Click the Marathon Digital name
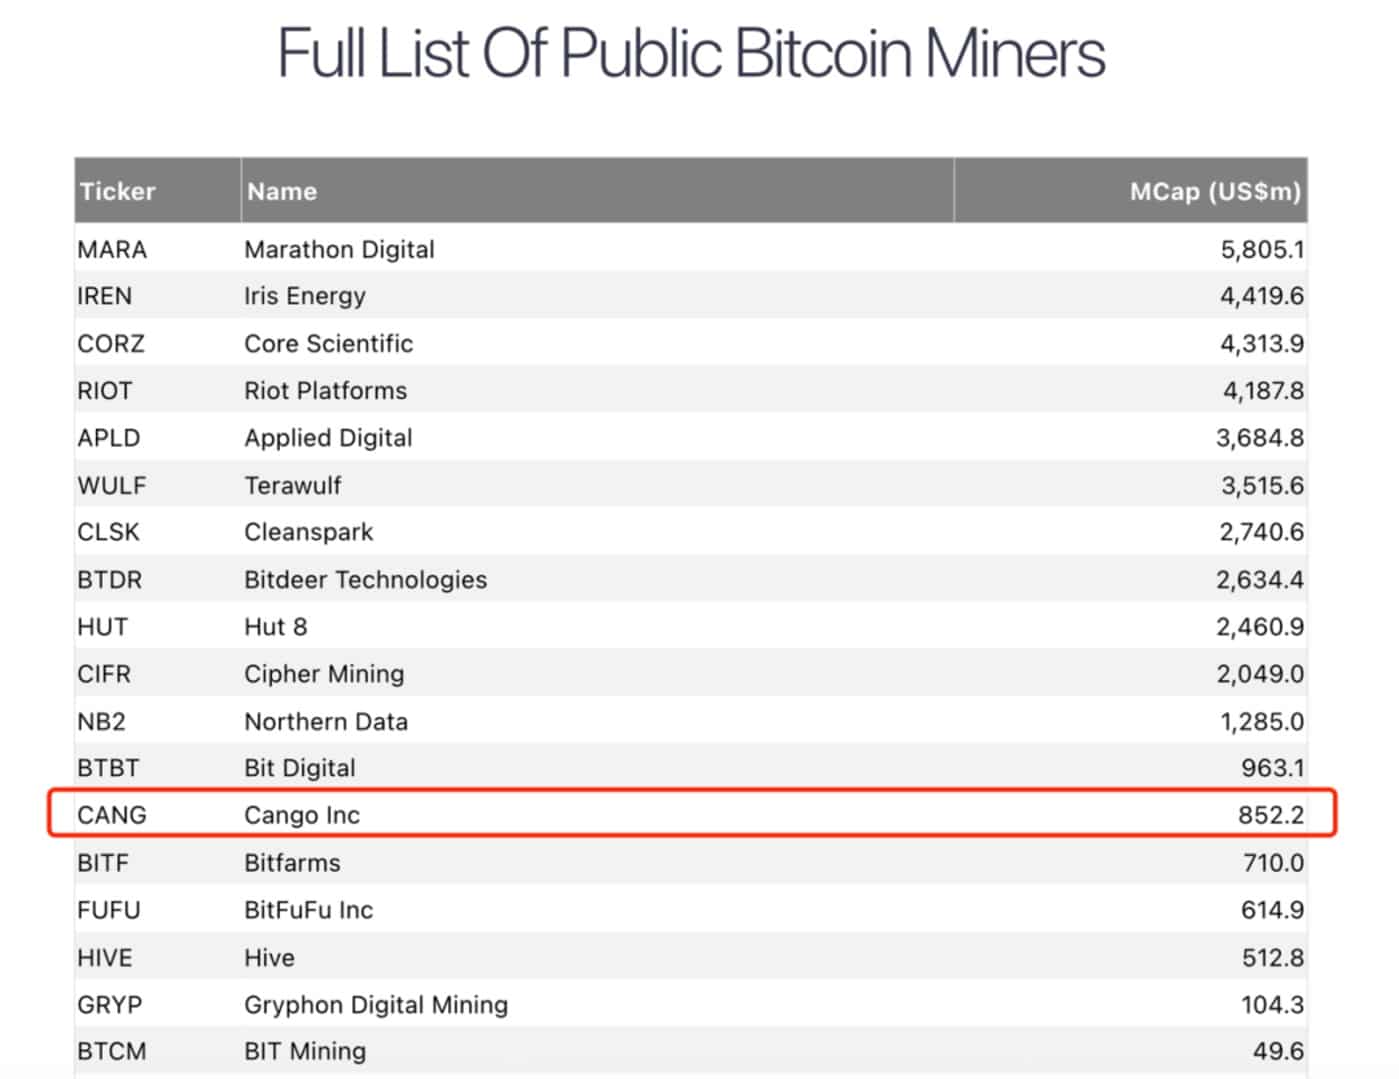Viewport: 1399px width, 1079px height. pos(339,249)
